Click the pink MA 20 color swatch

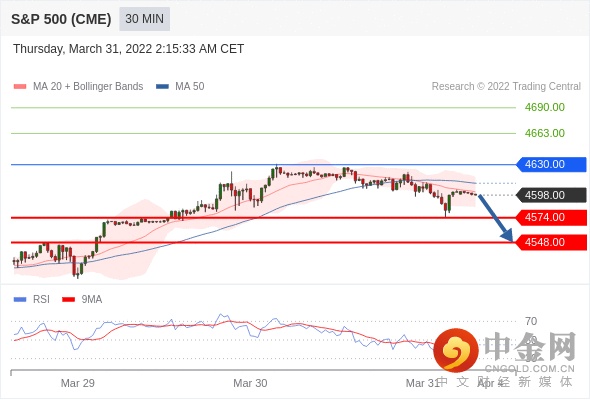point(20,87)
